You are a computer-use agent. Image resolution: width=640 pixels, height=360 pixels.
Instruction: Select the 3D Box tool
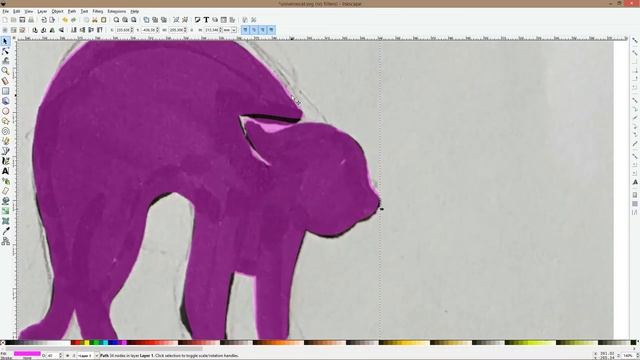[5, 101]
